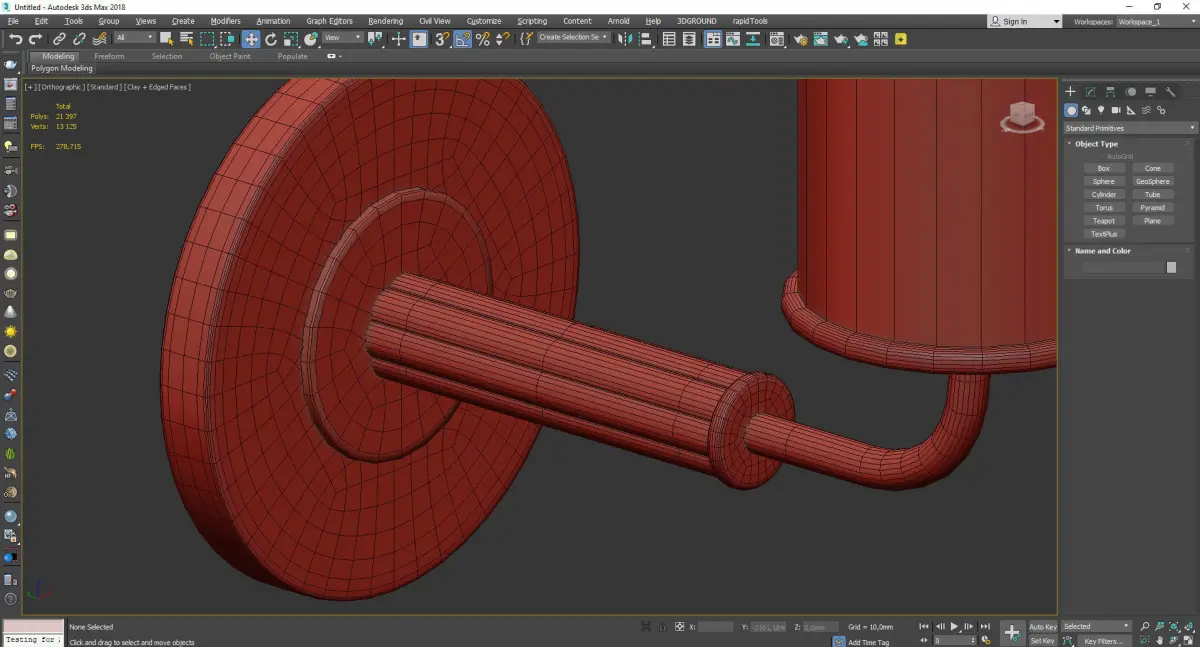The width and height of the screenshot is (1200, 647).
Task: Switch to the Cameras category in the Create panel
Action: pyautogui.click(x=1116, y=110)
